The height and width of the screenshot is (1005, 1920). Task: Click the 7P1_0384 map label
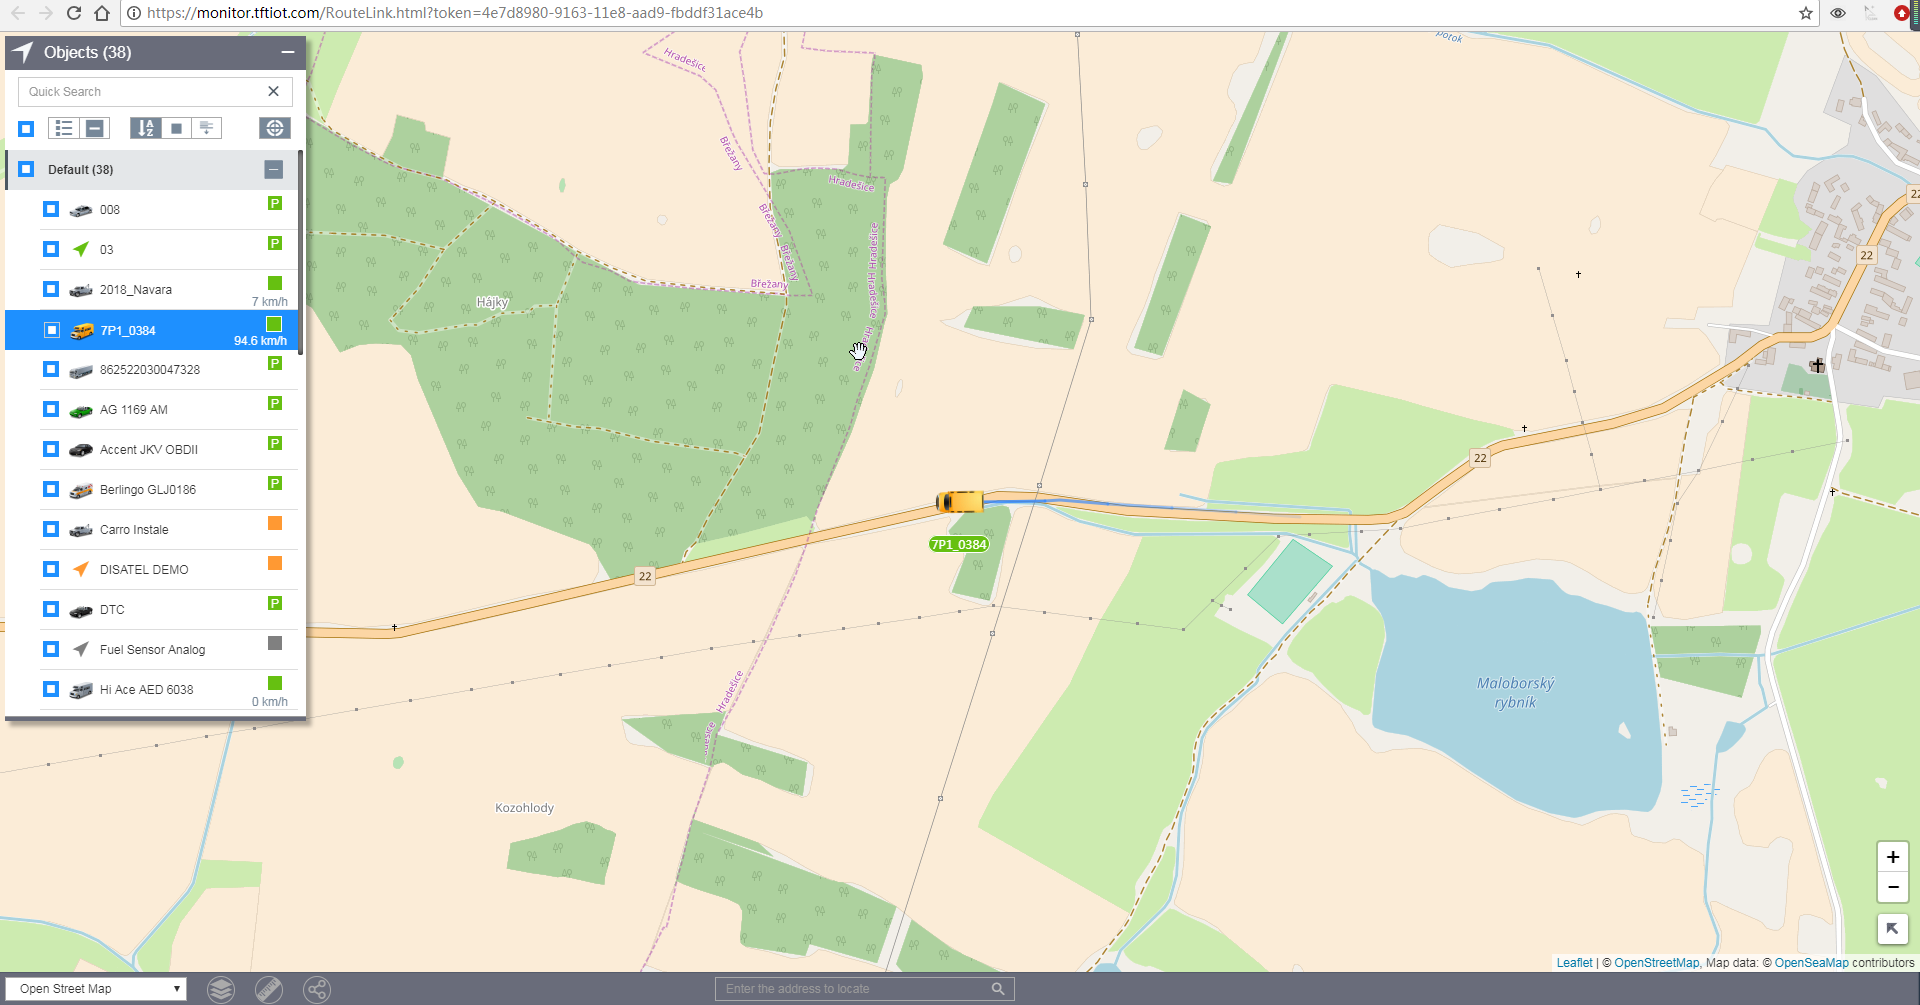(x=959, y=544)
